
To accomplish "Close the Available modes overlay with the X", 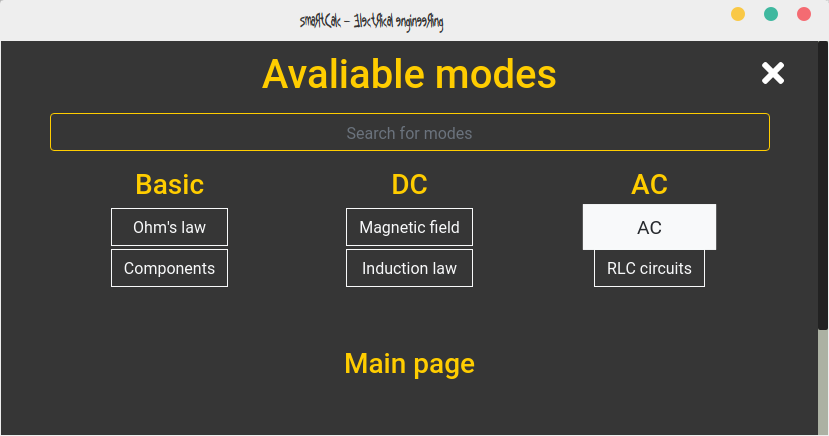I will 772,73.
